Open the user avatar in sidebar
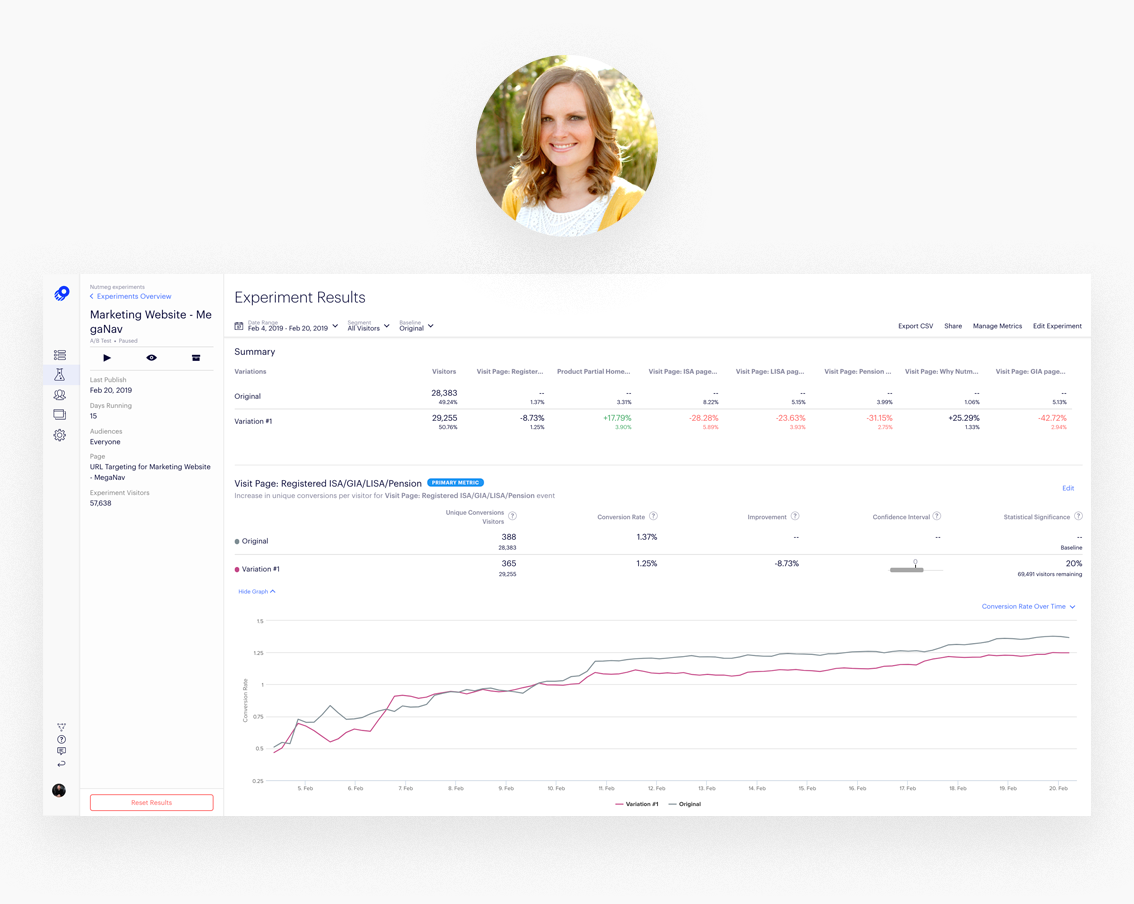Viewport: 1134px width, 904px height. [59, 790]
